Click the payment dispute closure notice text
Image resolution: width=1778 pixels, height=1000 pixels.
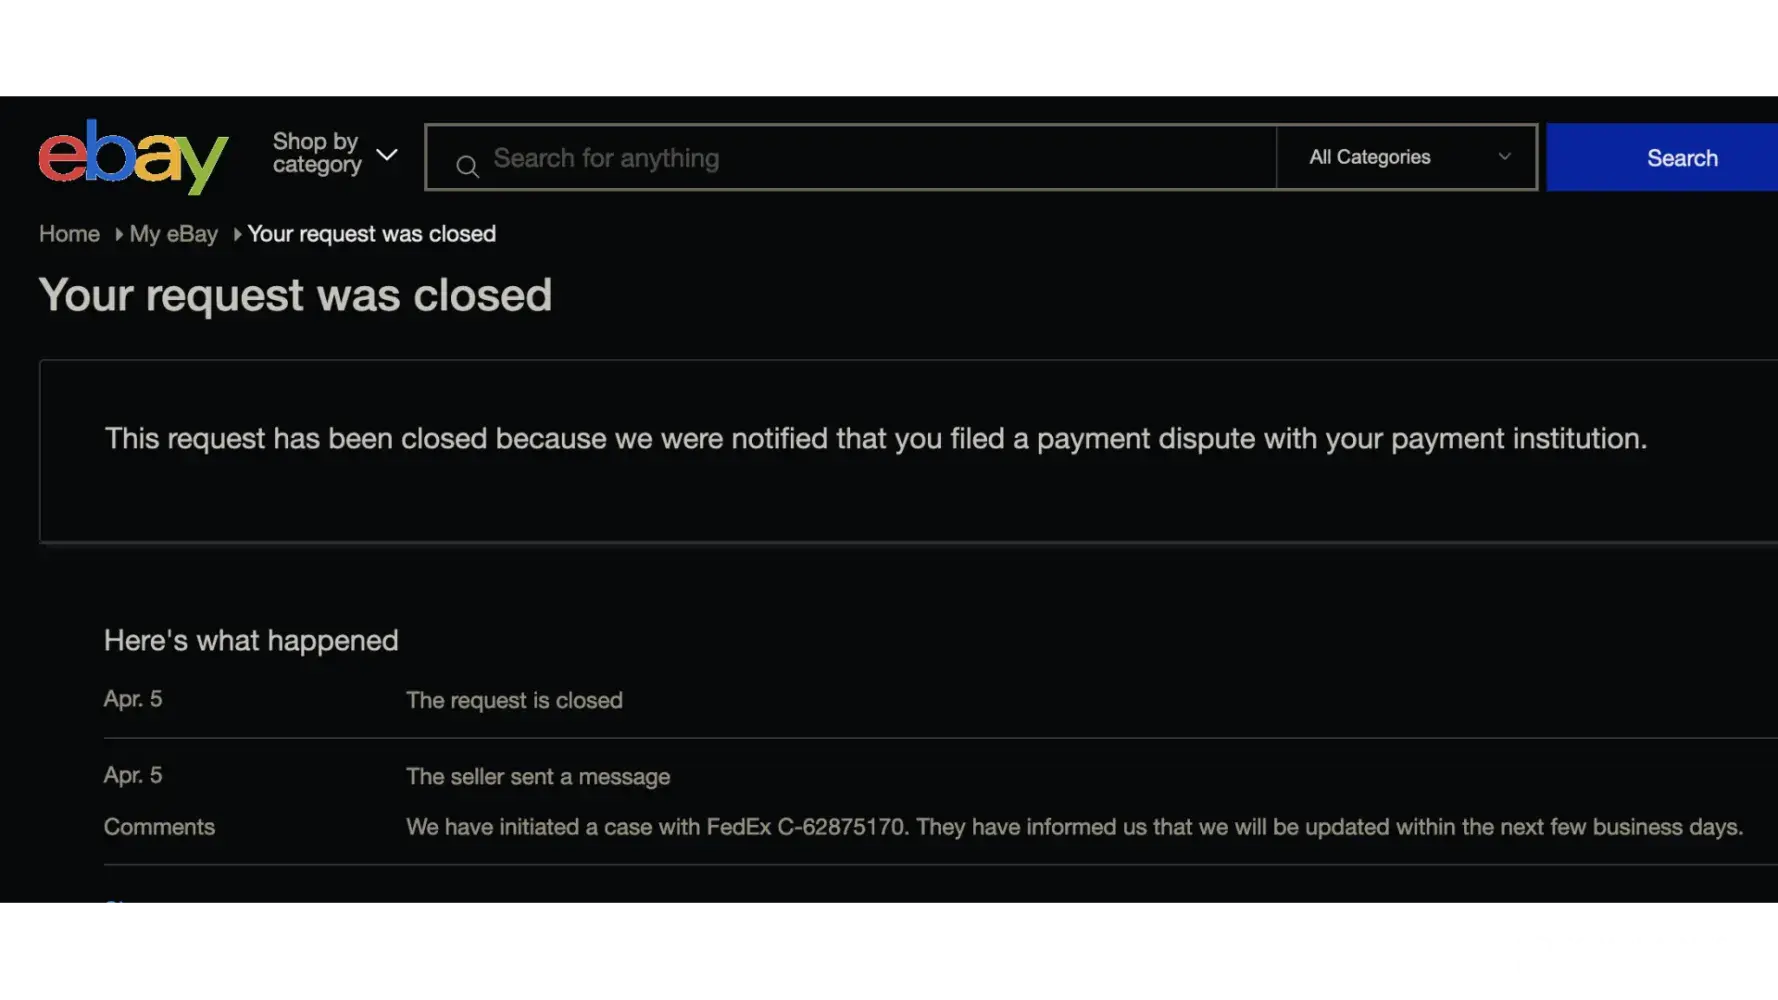pyautogui.click(x=875, y=438)
